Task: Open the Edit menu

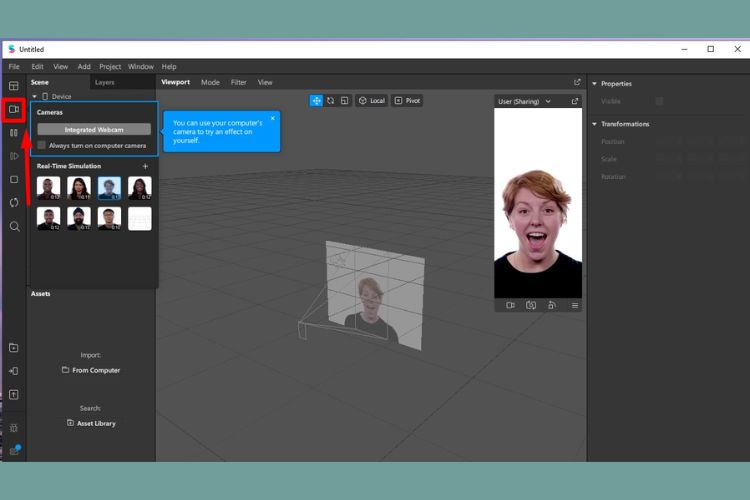Action: point(37,67)
